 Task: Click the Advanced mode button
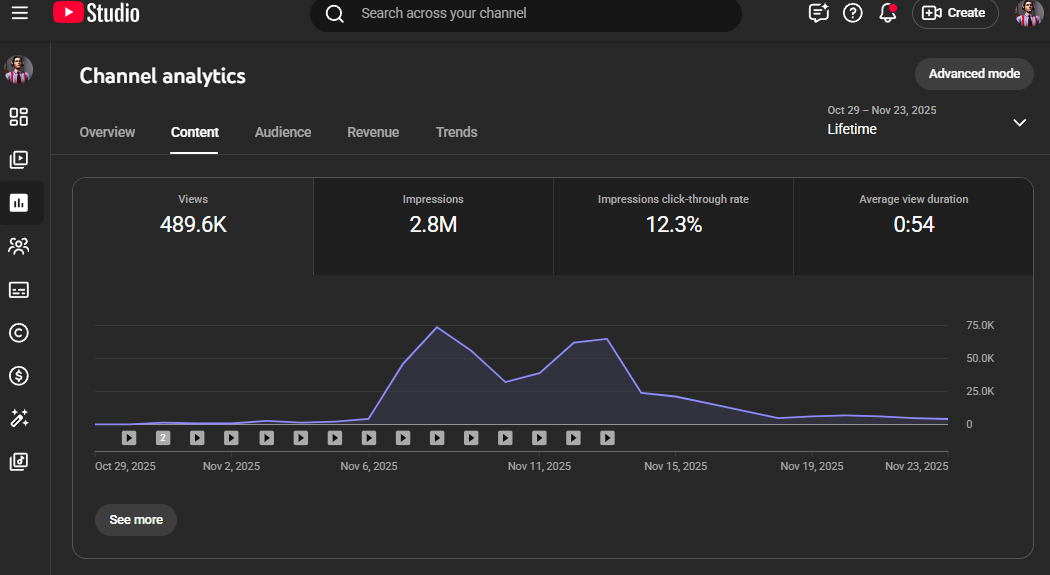point(974,74)
